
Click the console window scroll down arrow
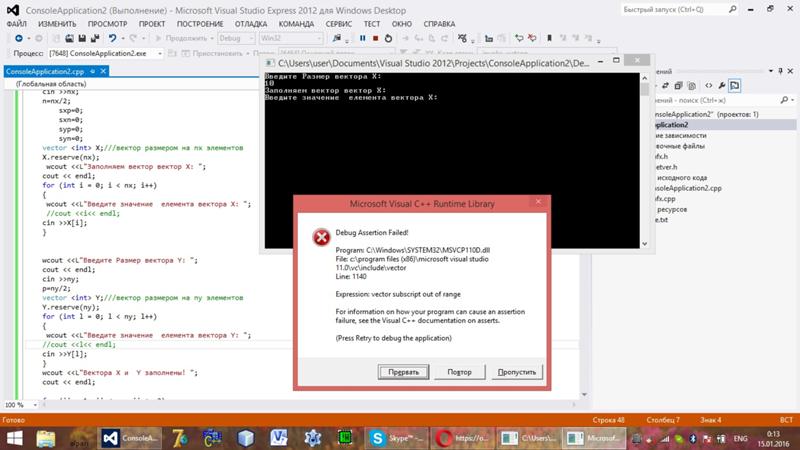pos(644,244)
